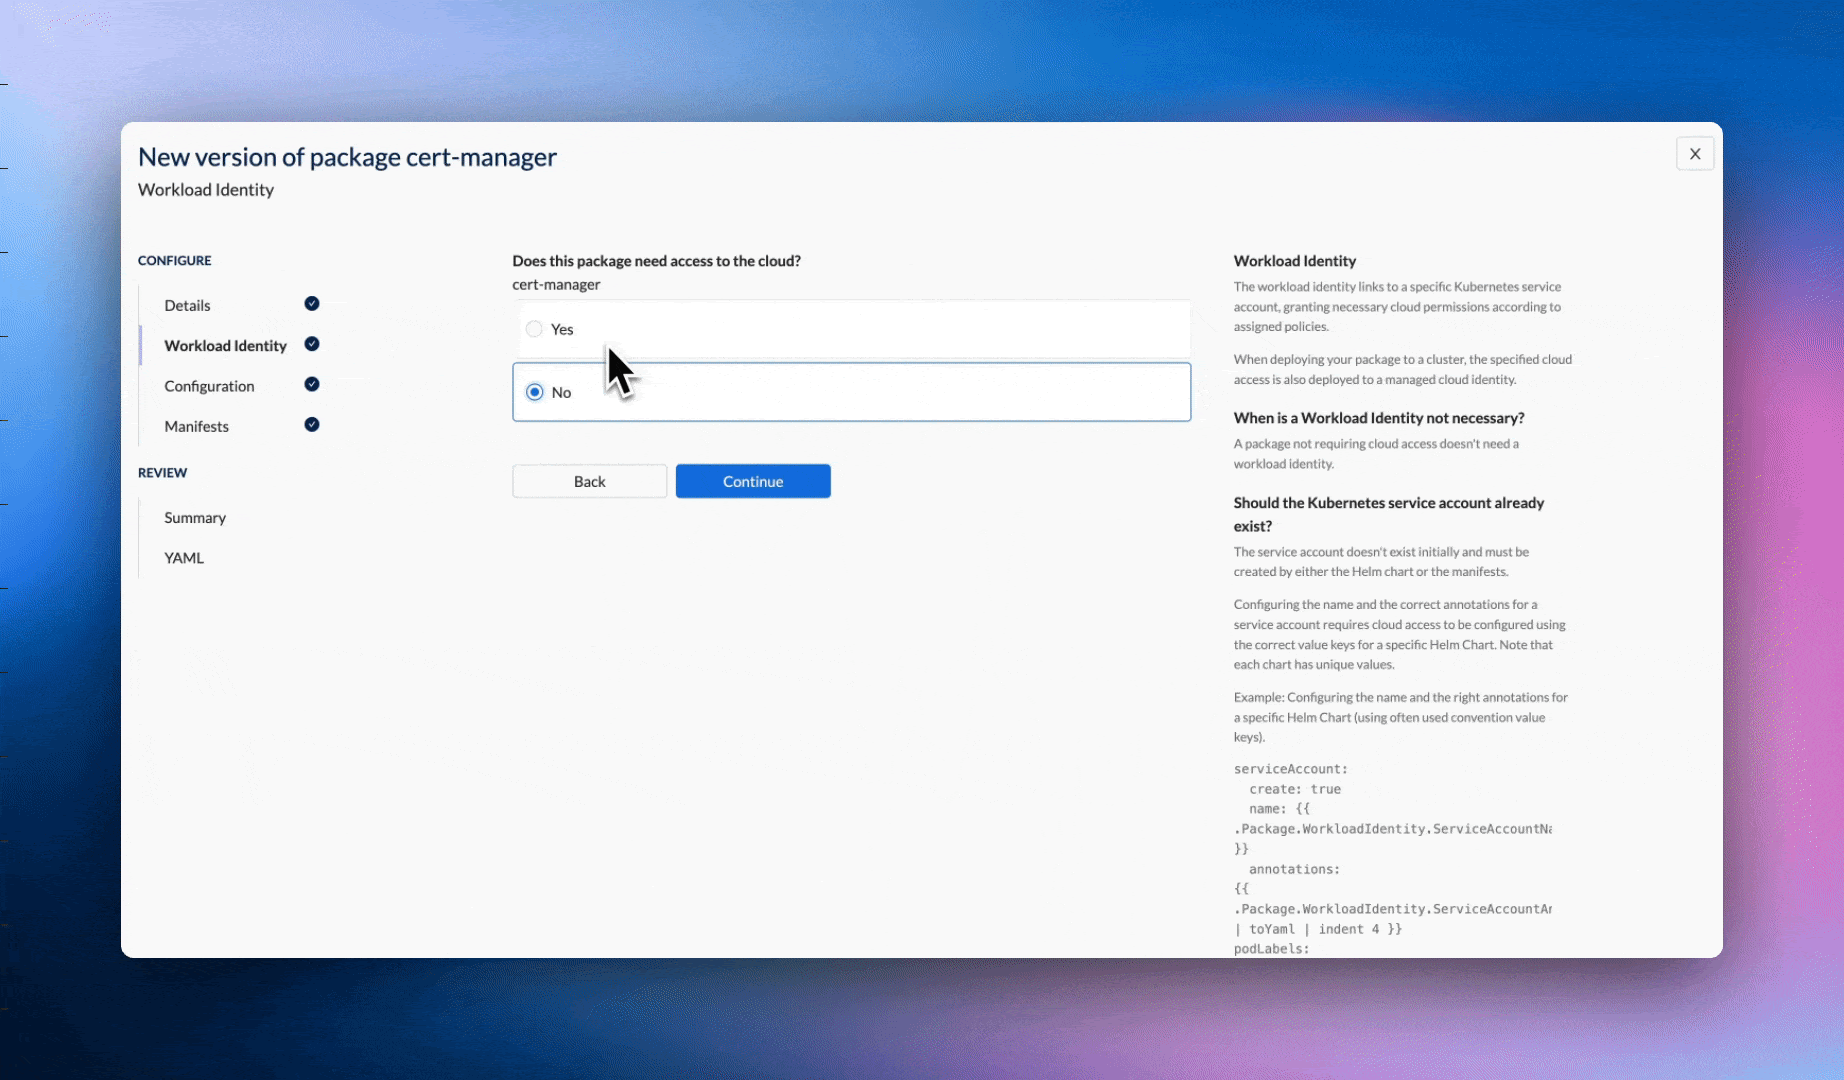This screenshot has width=1844, height=1080.
Task: Open the Workload Identity step
Action: pyautogui.click(x=225, y=346)
